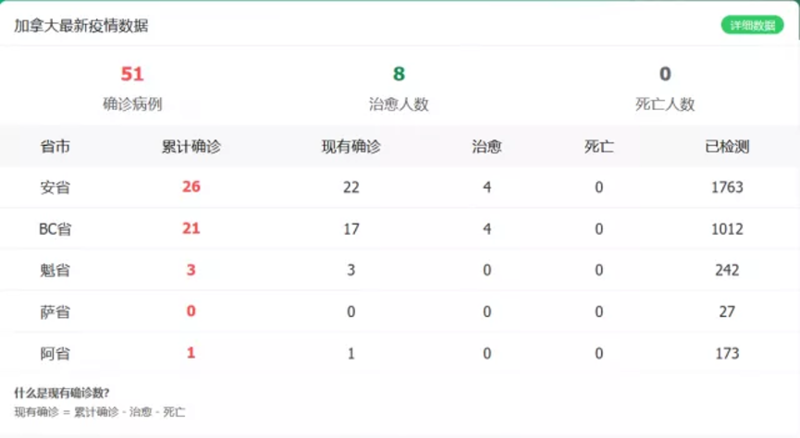Select the 萨省 row name
Image resolution: width=800 pixels, height=438 pixels.
(x=55, y=312)
